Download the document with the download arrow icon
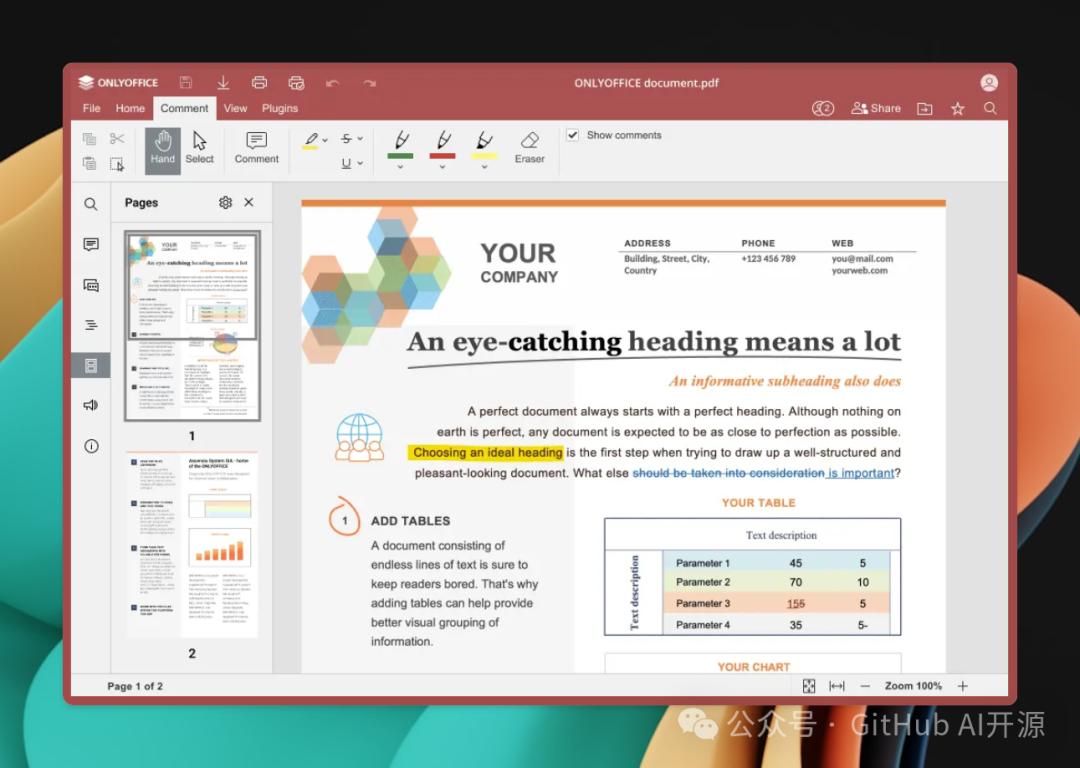This screenshot has height=768, width=1080. point(223,83)
